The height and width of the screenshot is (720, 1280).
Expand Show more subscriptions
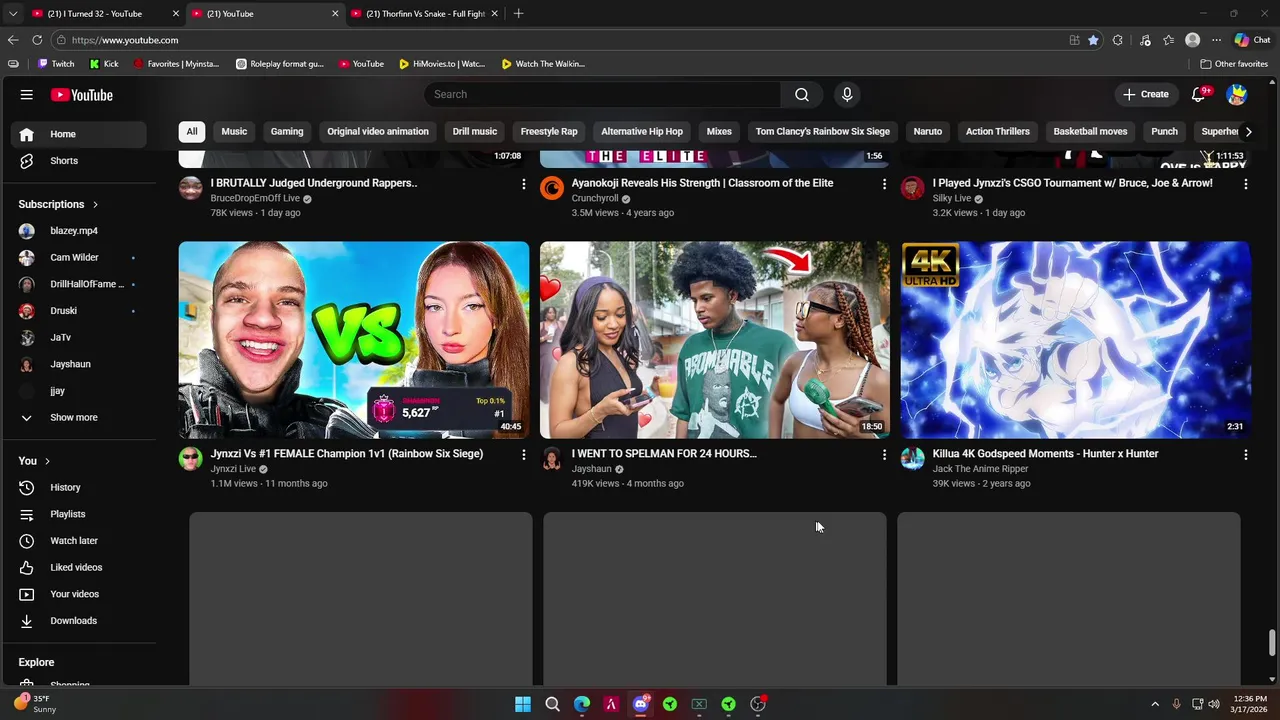(x=79, y=417)
